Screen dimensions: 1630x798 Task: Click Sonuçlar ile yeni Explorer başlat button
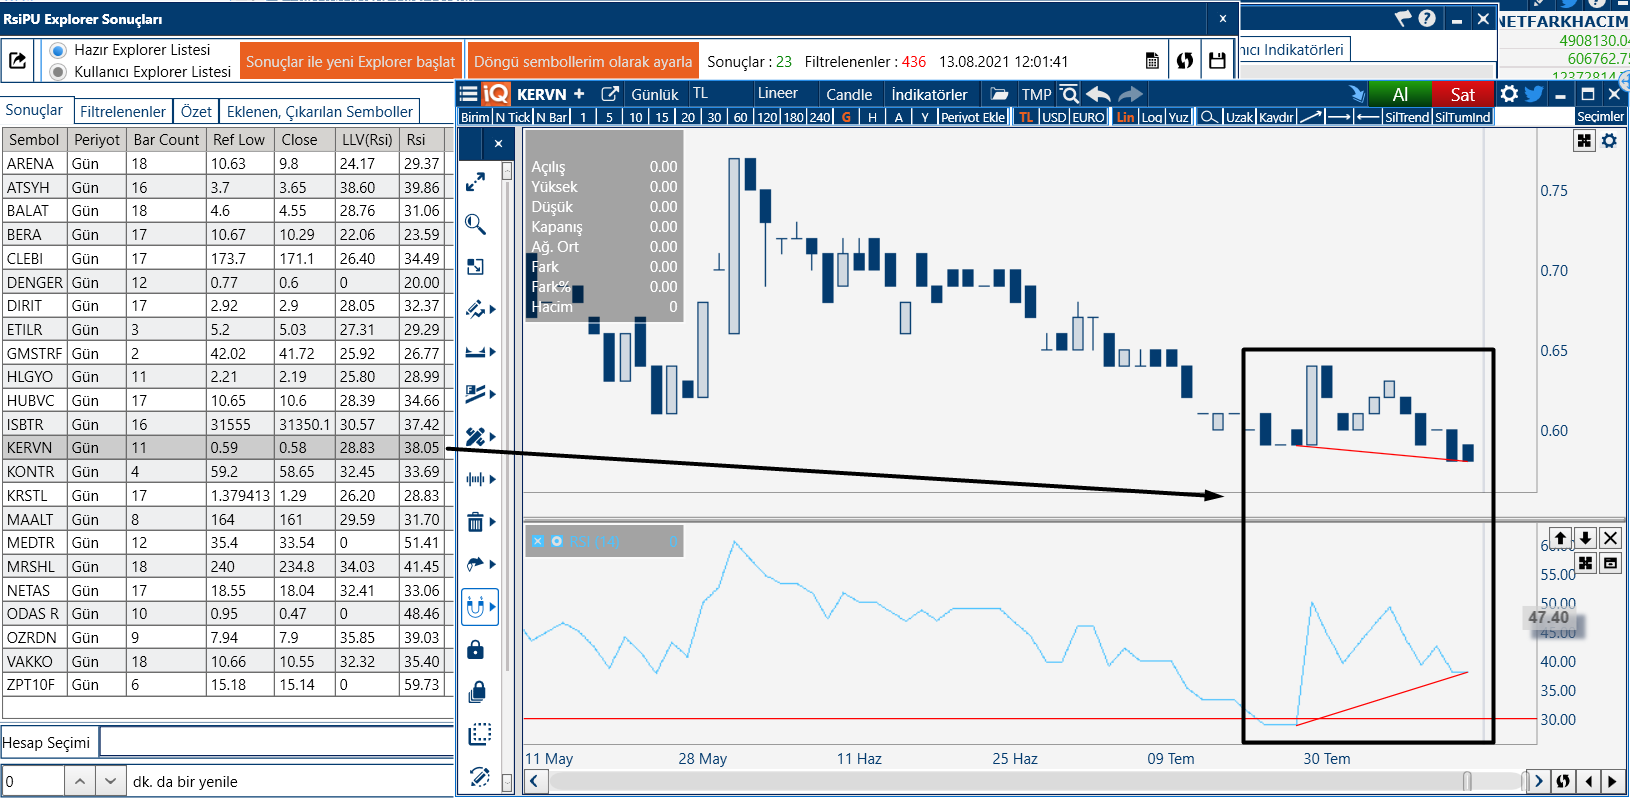click(350, 61)
